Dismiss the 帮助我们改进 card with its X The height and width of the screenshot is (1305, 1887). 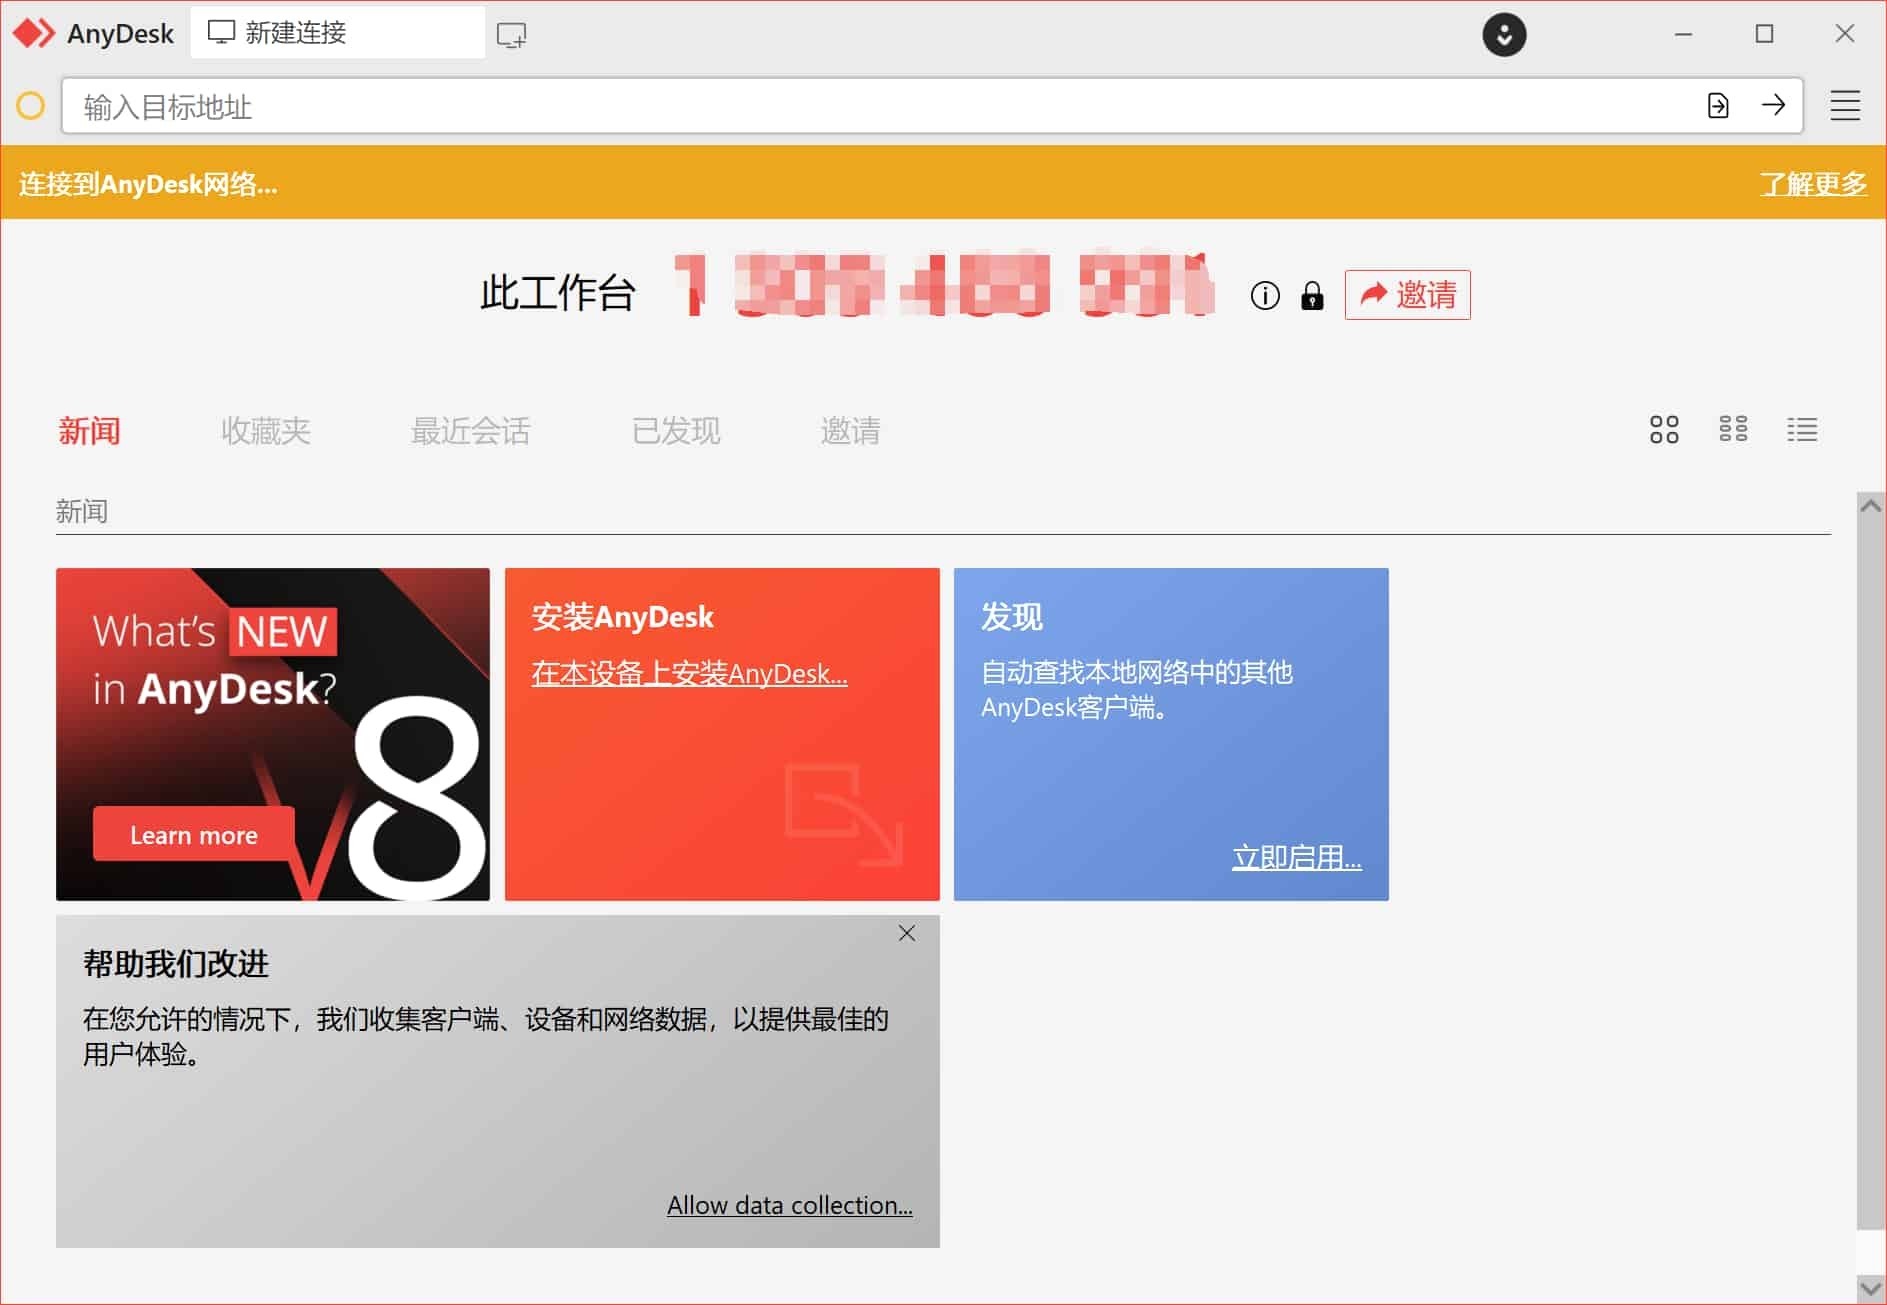(906, 932)
